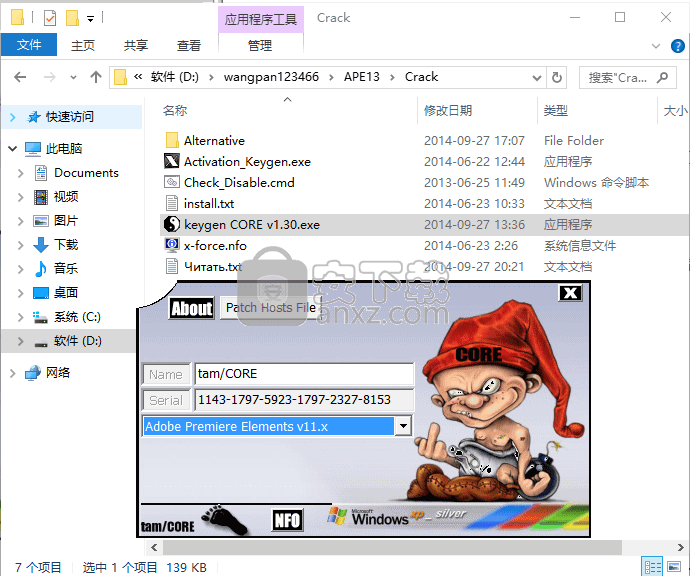This screenshot has height=576, width=690.
Task: Expand the address bar history dropdown
Action: pyautogui.click(x=536, y=77)
